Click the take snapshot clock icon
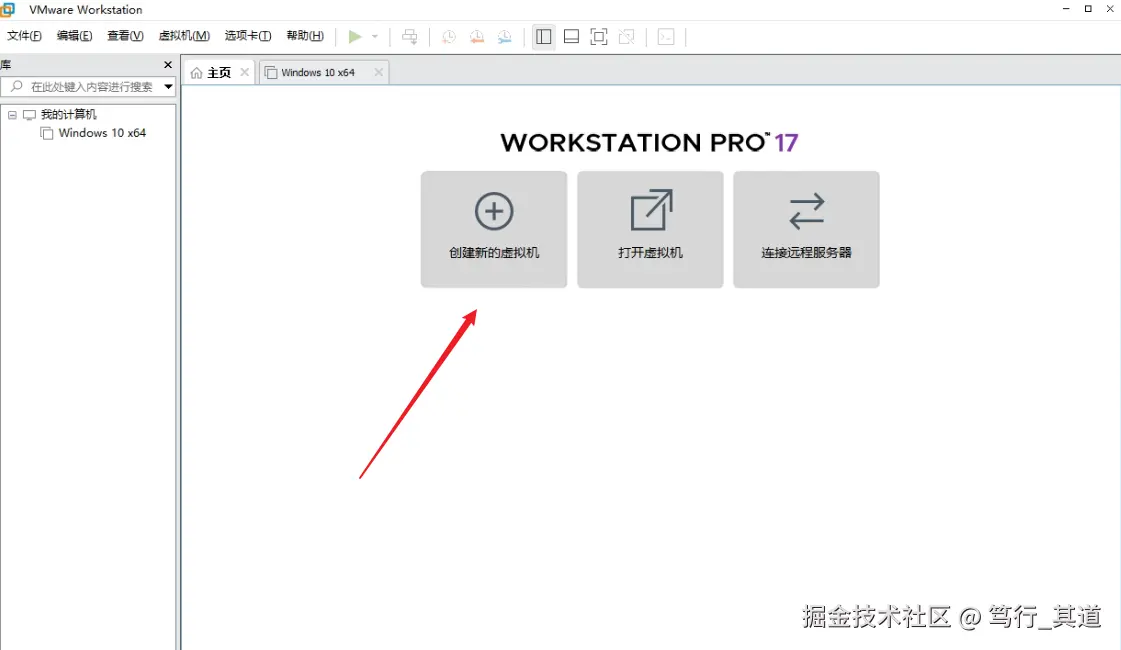The image size is (1121, 650). point(449,36)
